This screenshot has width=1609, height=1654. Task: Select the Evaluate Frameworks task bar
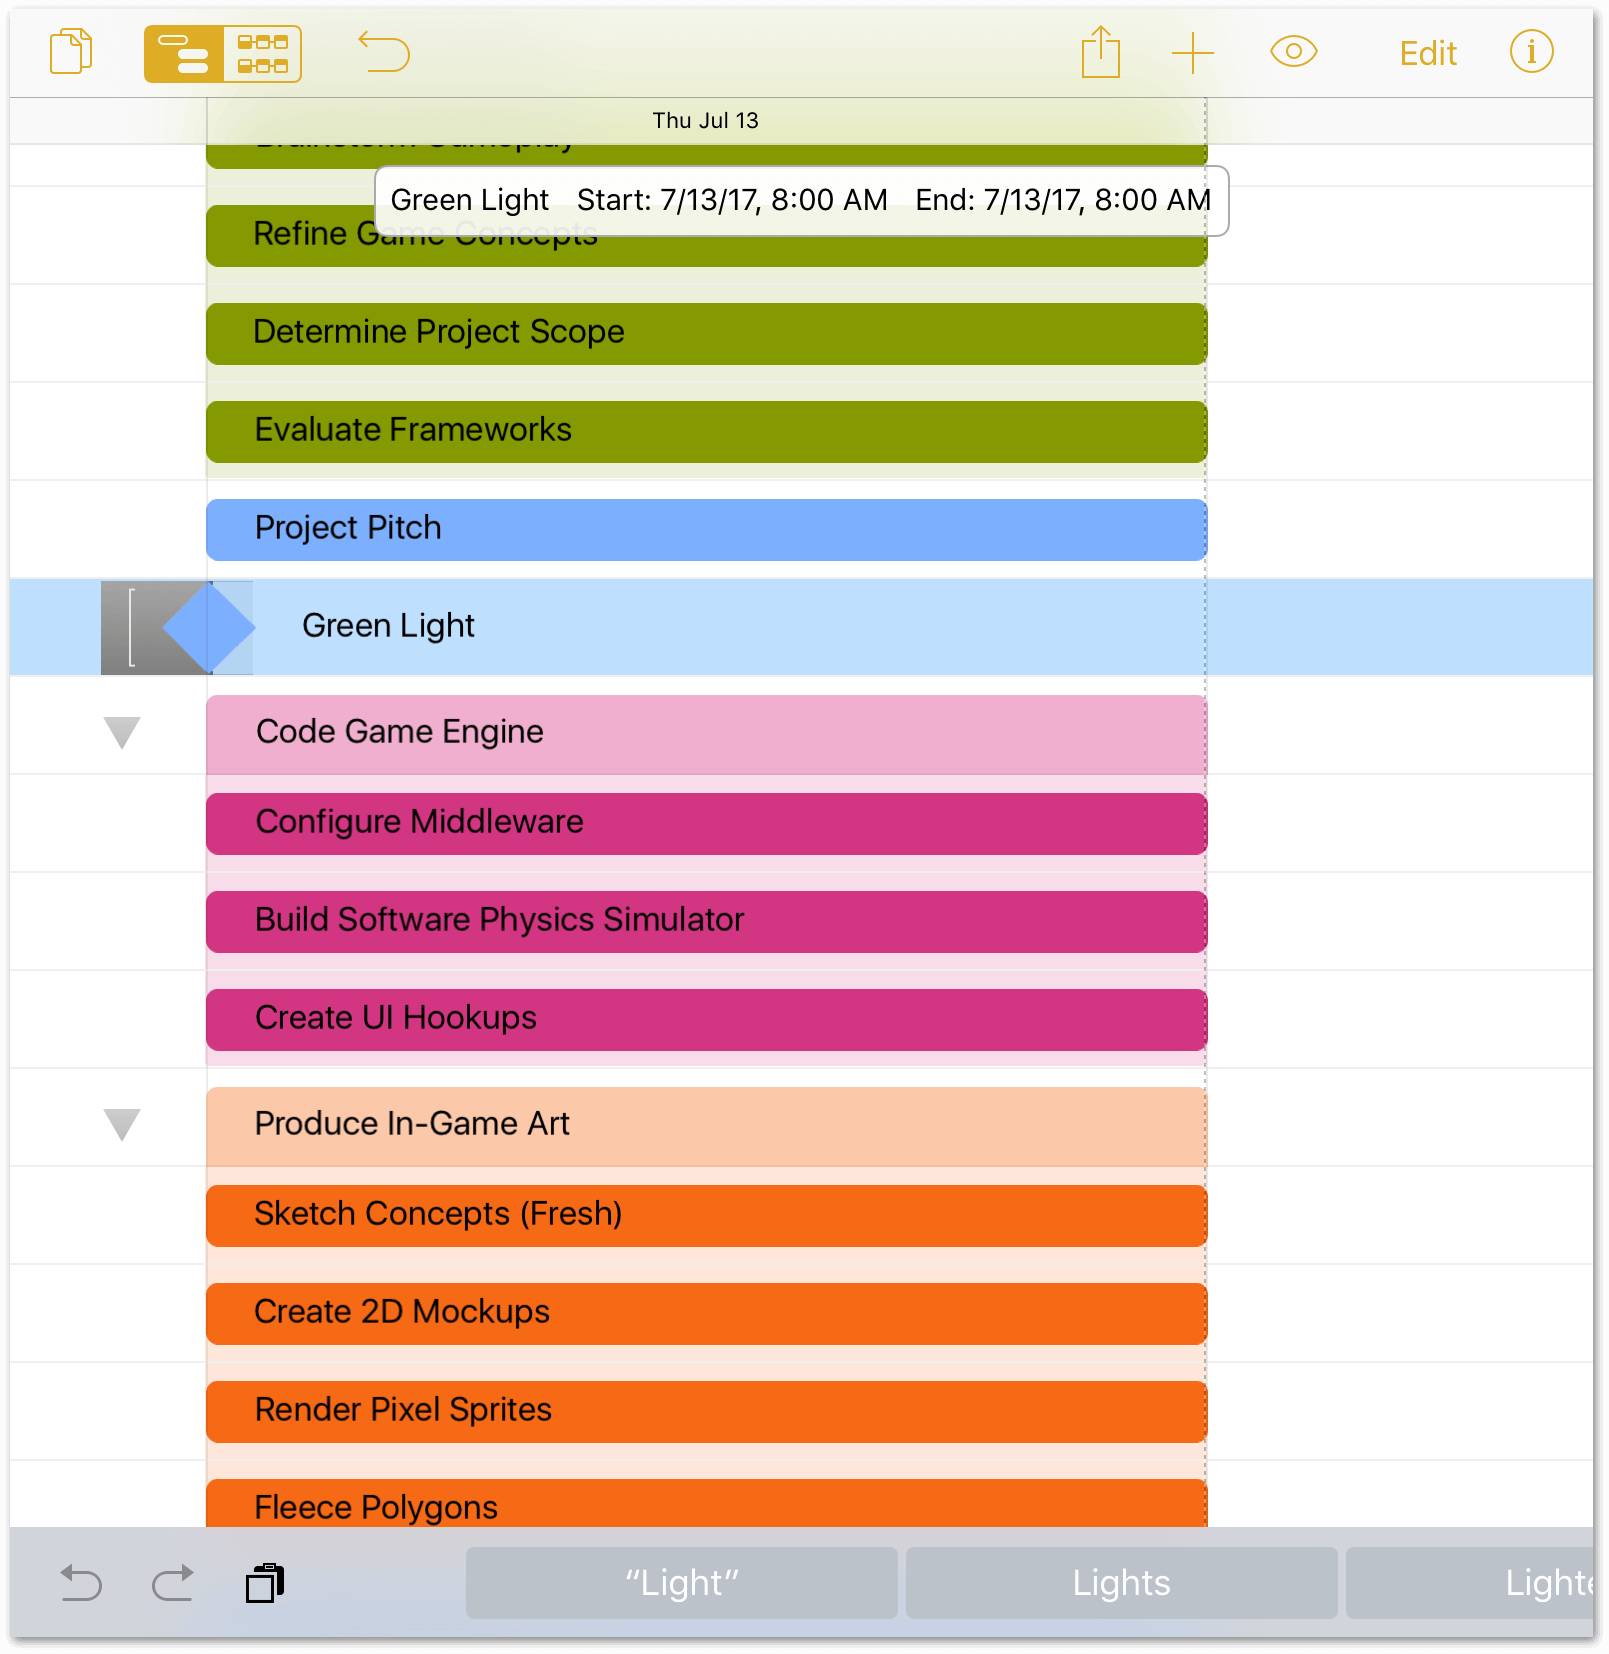coord(706,431)
